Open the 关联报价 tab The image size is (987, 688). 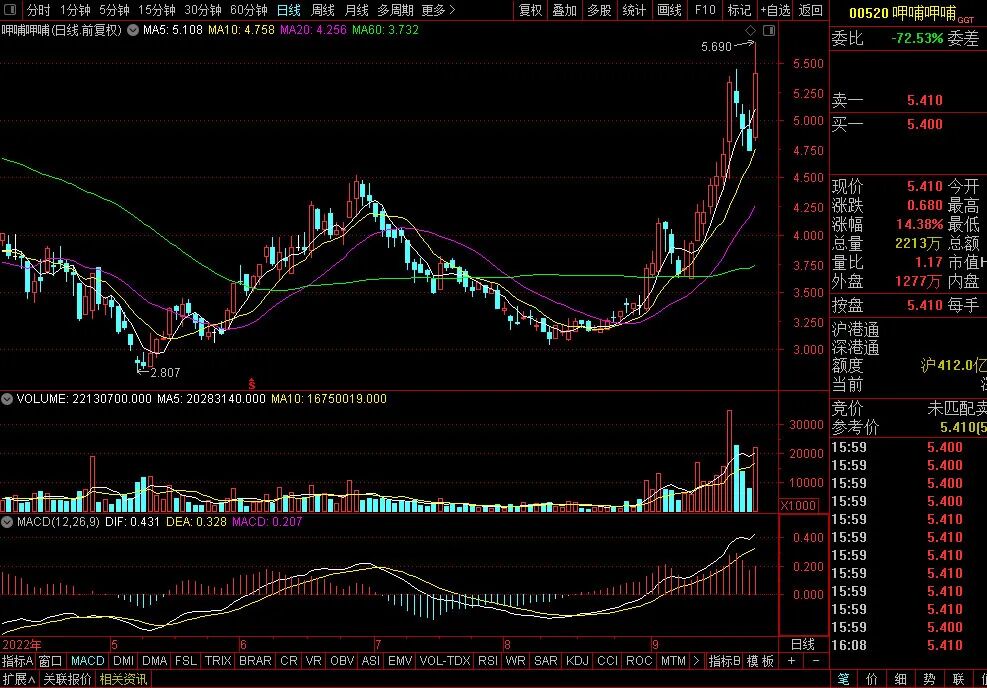68,679
